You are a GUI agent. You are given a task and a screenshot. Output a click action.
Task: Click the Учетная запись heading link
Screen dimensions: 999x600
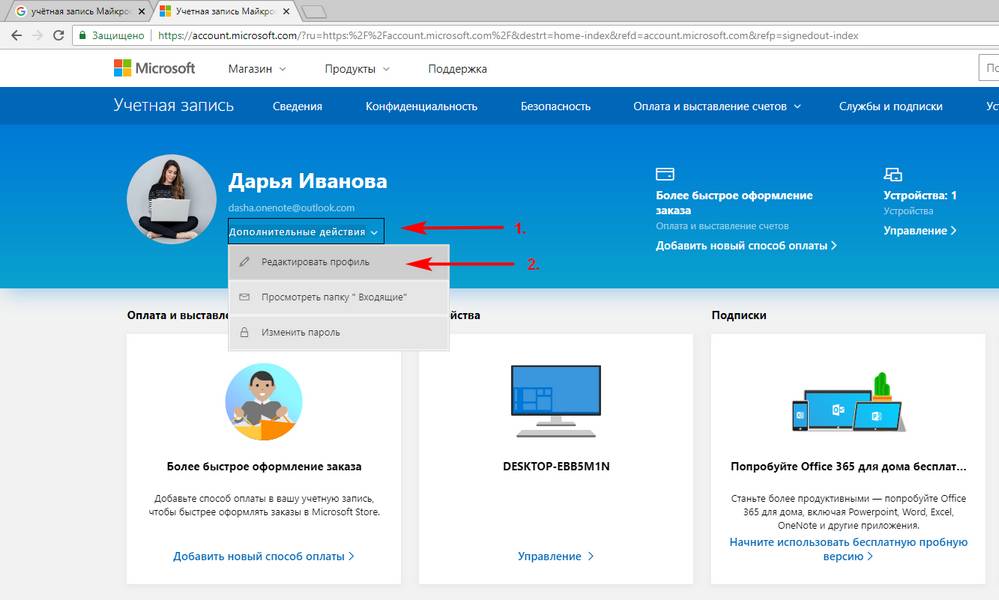click(x=174, y=105)
